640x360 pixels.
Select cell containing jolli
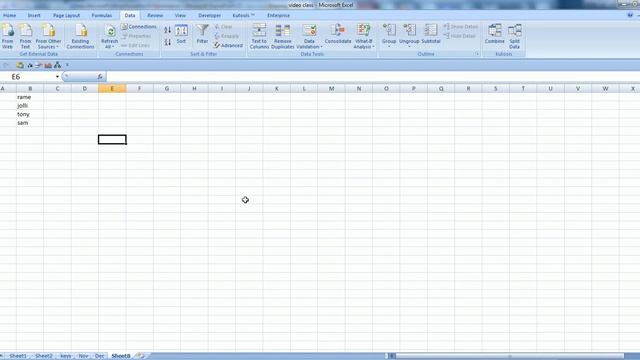pyautogui.click(x=30, y=106)
